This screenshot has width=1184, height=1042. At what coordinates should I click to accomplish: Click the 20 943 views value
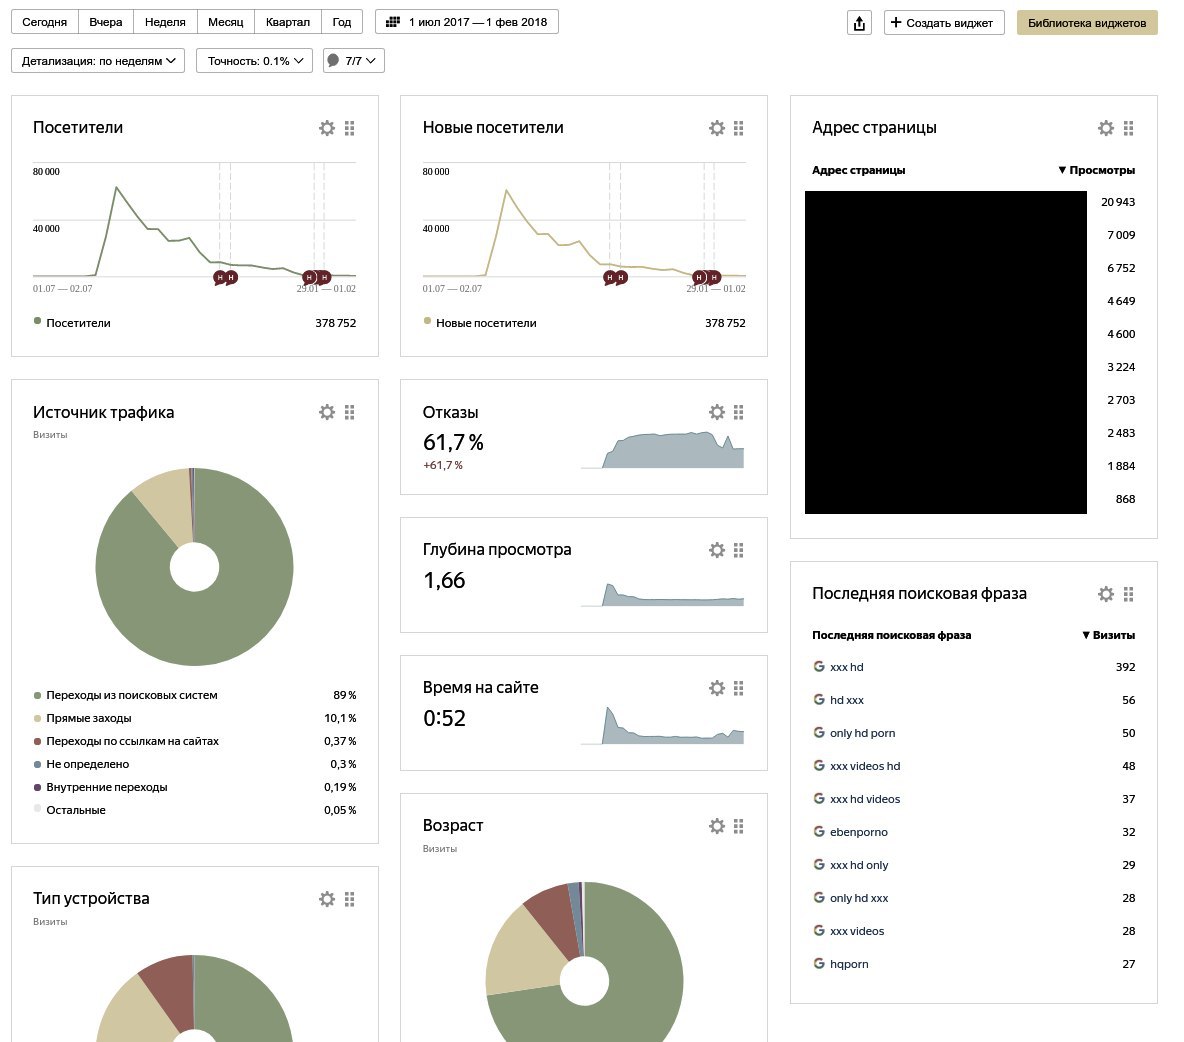coord(1118,202)
